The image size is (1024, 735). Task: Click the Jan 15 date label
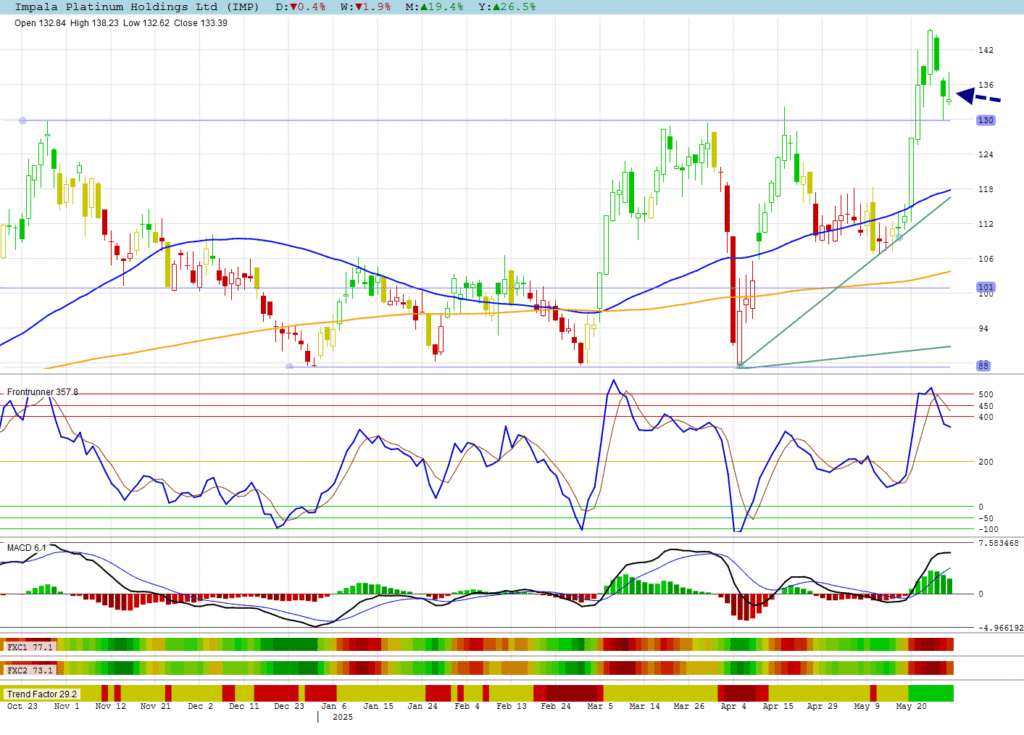pos(378,706)
